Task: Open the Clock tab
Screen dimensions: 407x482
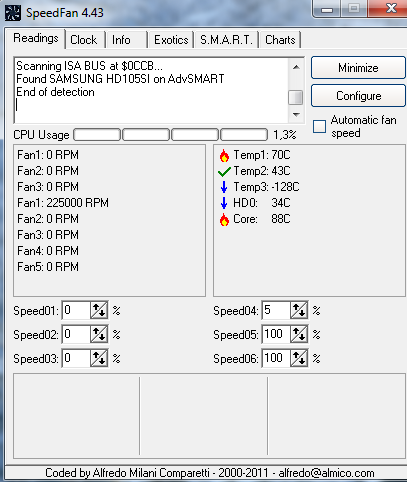Action: click(84, 40)
